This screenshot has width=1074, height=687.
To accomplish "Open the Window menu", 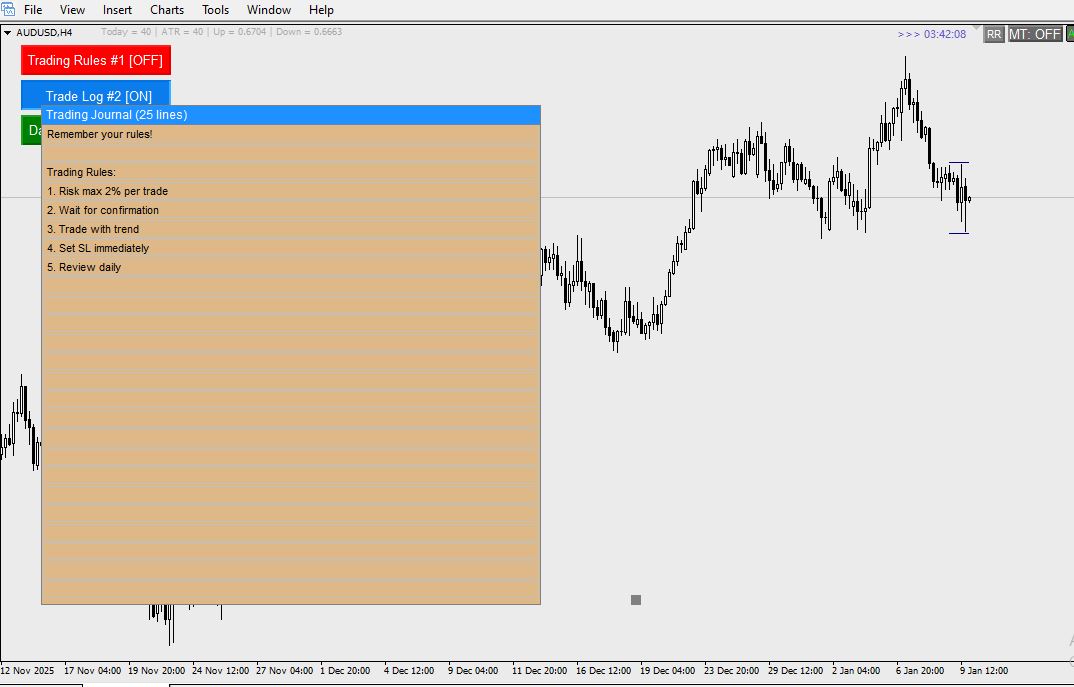I will point(268,10).
